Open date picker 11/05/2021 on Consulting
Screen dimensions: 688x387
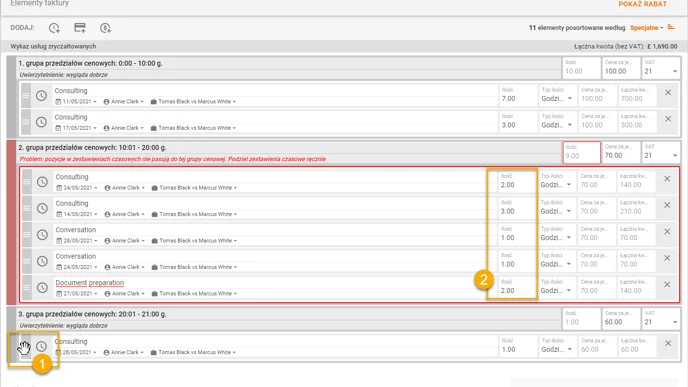(76, 101)
